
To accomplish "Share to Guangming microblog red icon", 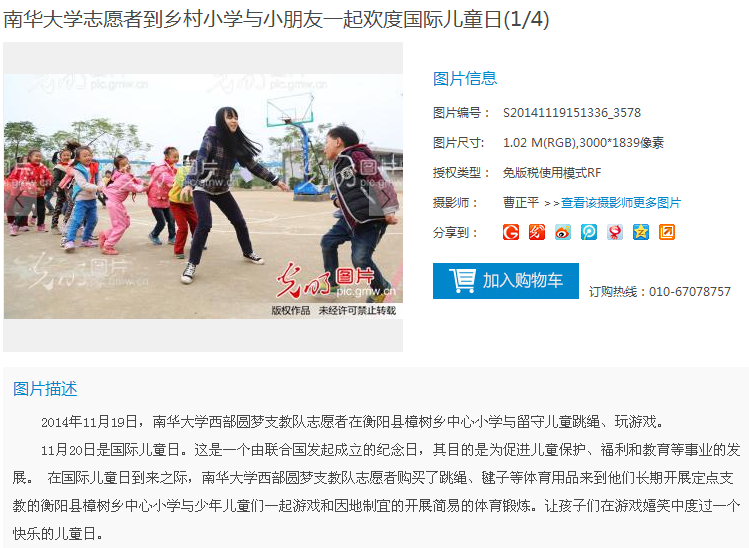I will (x=537, y=232).
